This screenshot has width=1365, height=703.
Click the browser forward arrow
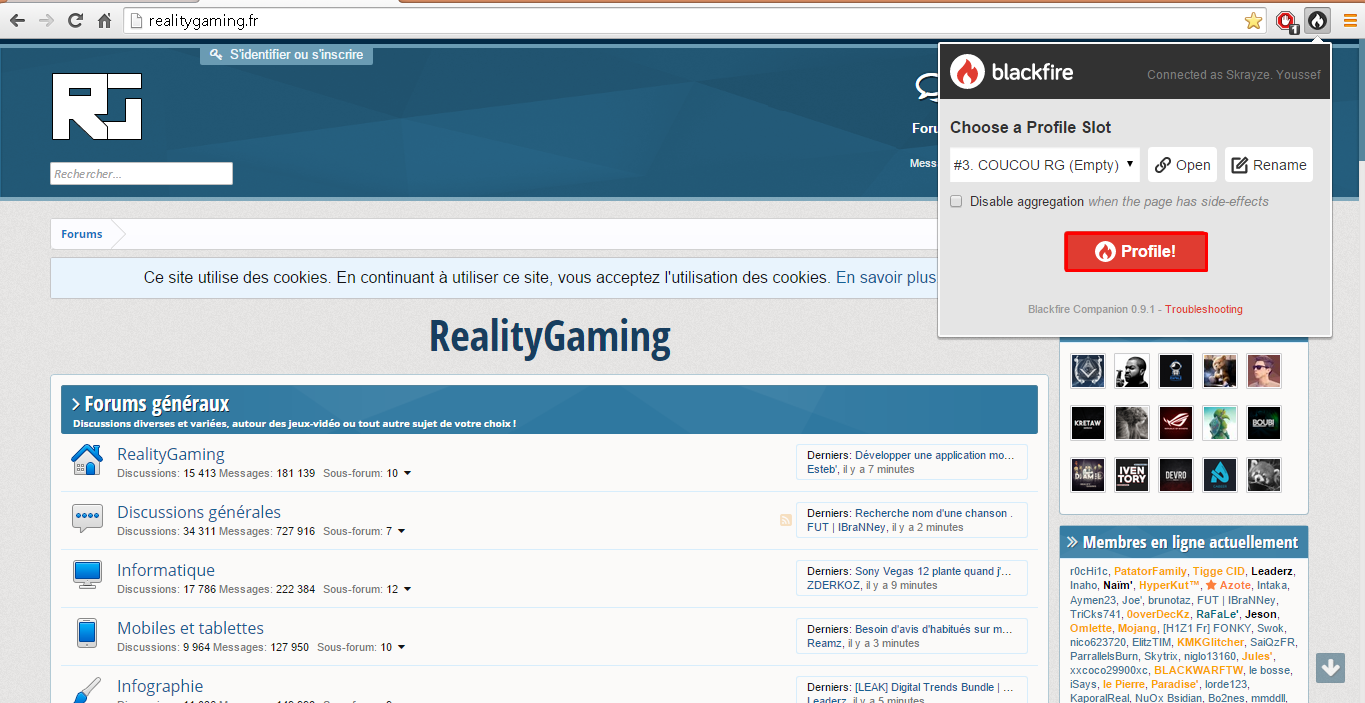click(46, 20)
